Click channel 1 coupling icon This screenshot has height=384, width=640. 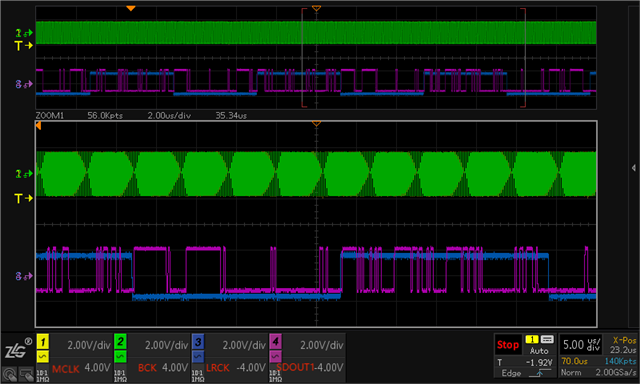[43, 357]
